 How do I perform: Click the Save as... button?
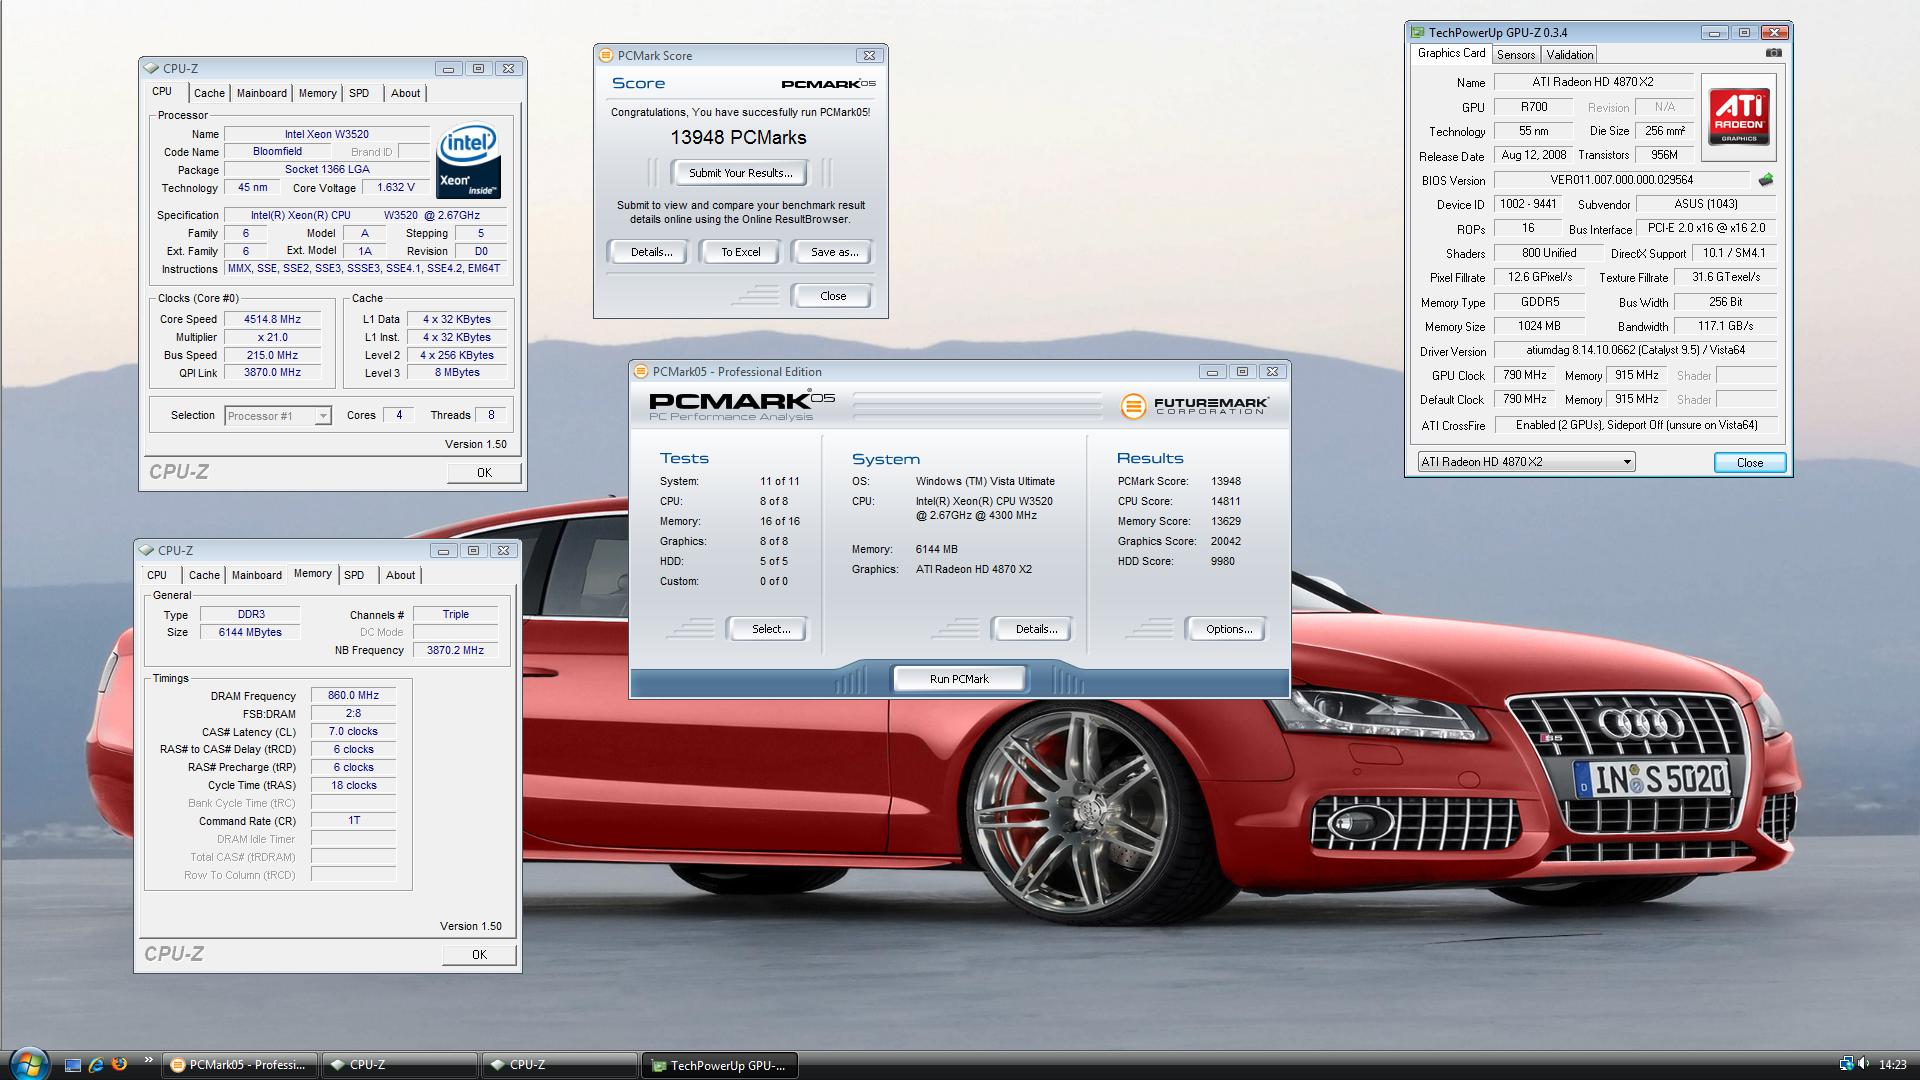(834, 252)
